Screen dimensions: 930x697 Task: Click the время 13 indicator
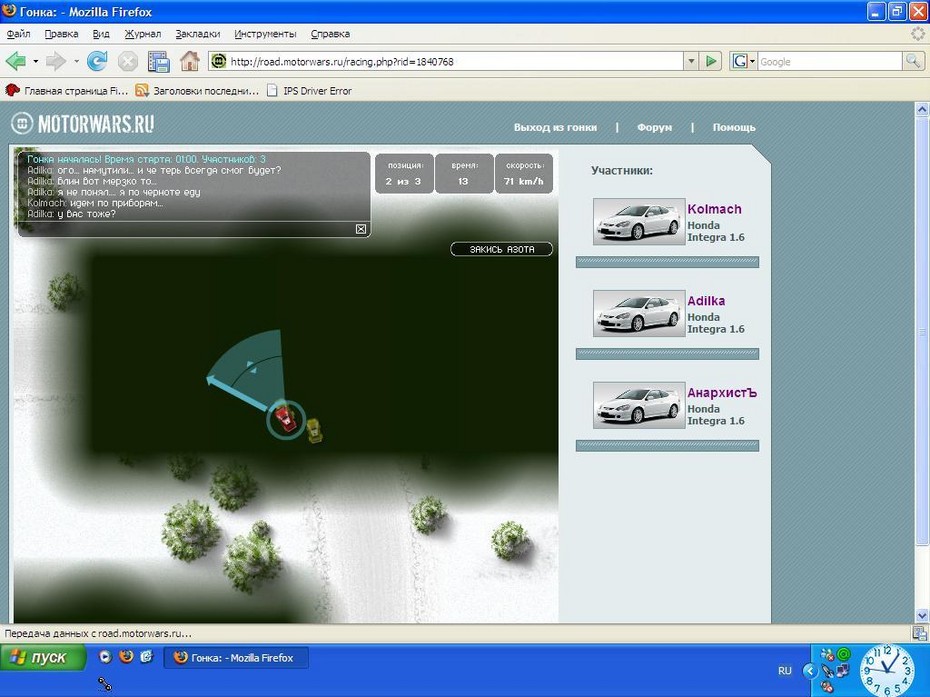pyautogui.click(x=464, y=173)
